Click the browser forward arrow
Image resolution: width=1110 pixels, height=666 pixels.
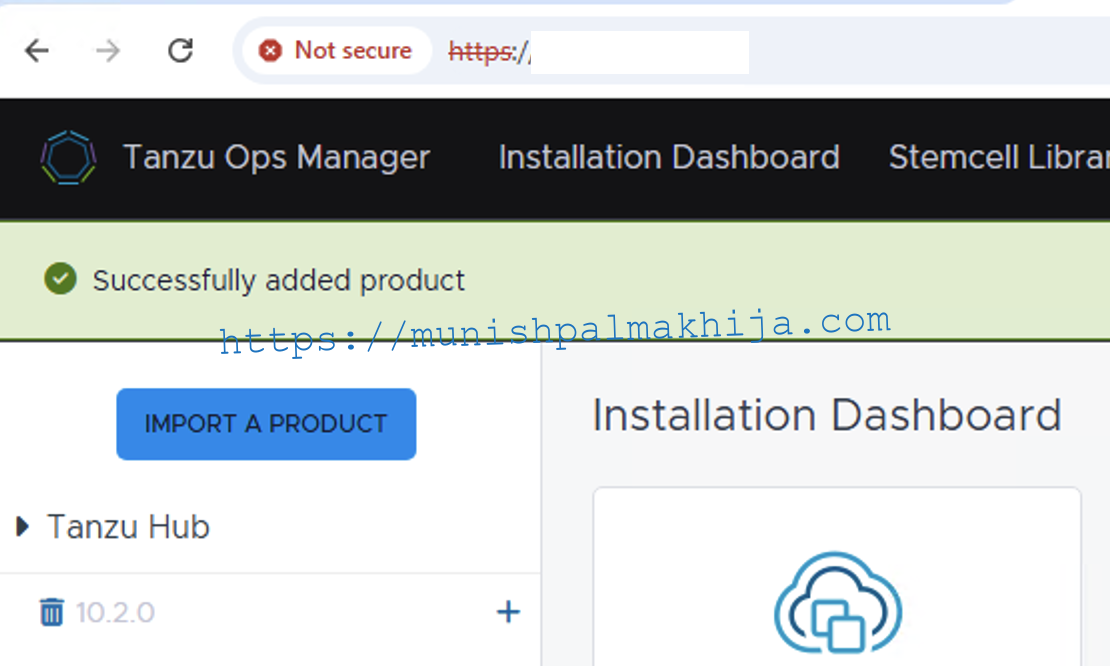point(108,51)
